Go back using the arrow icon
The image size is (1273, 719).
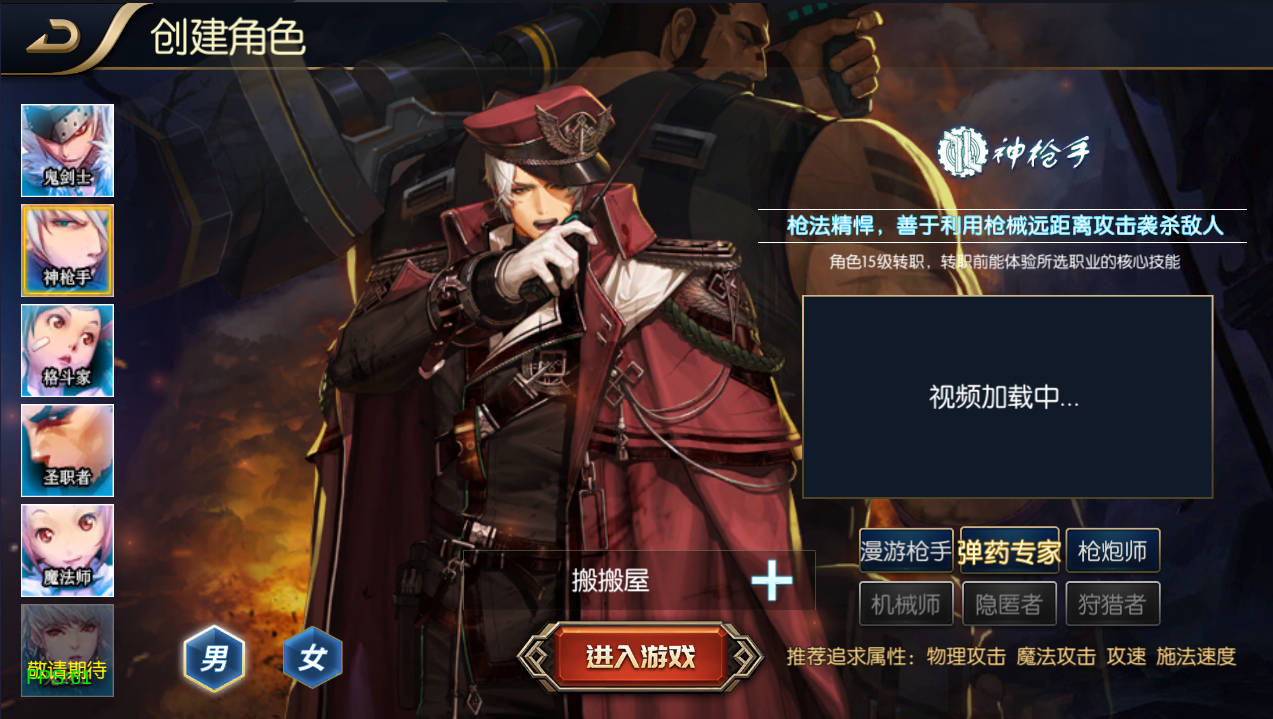pos(53,36)
